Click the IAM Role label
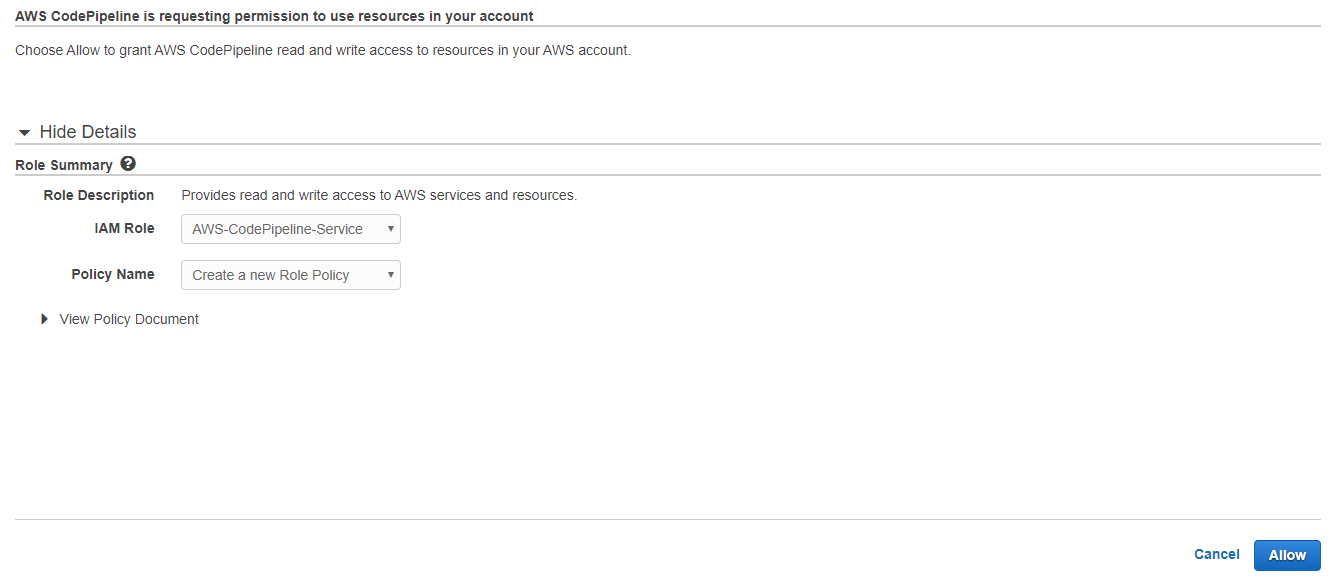Screen dimensions: 1341x579 click(x=124, y=228)
